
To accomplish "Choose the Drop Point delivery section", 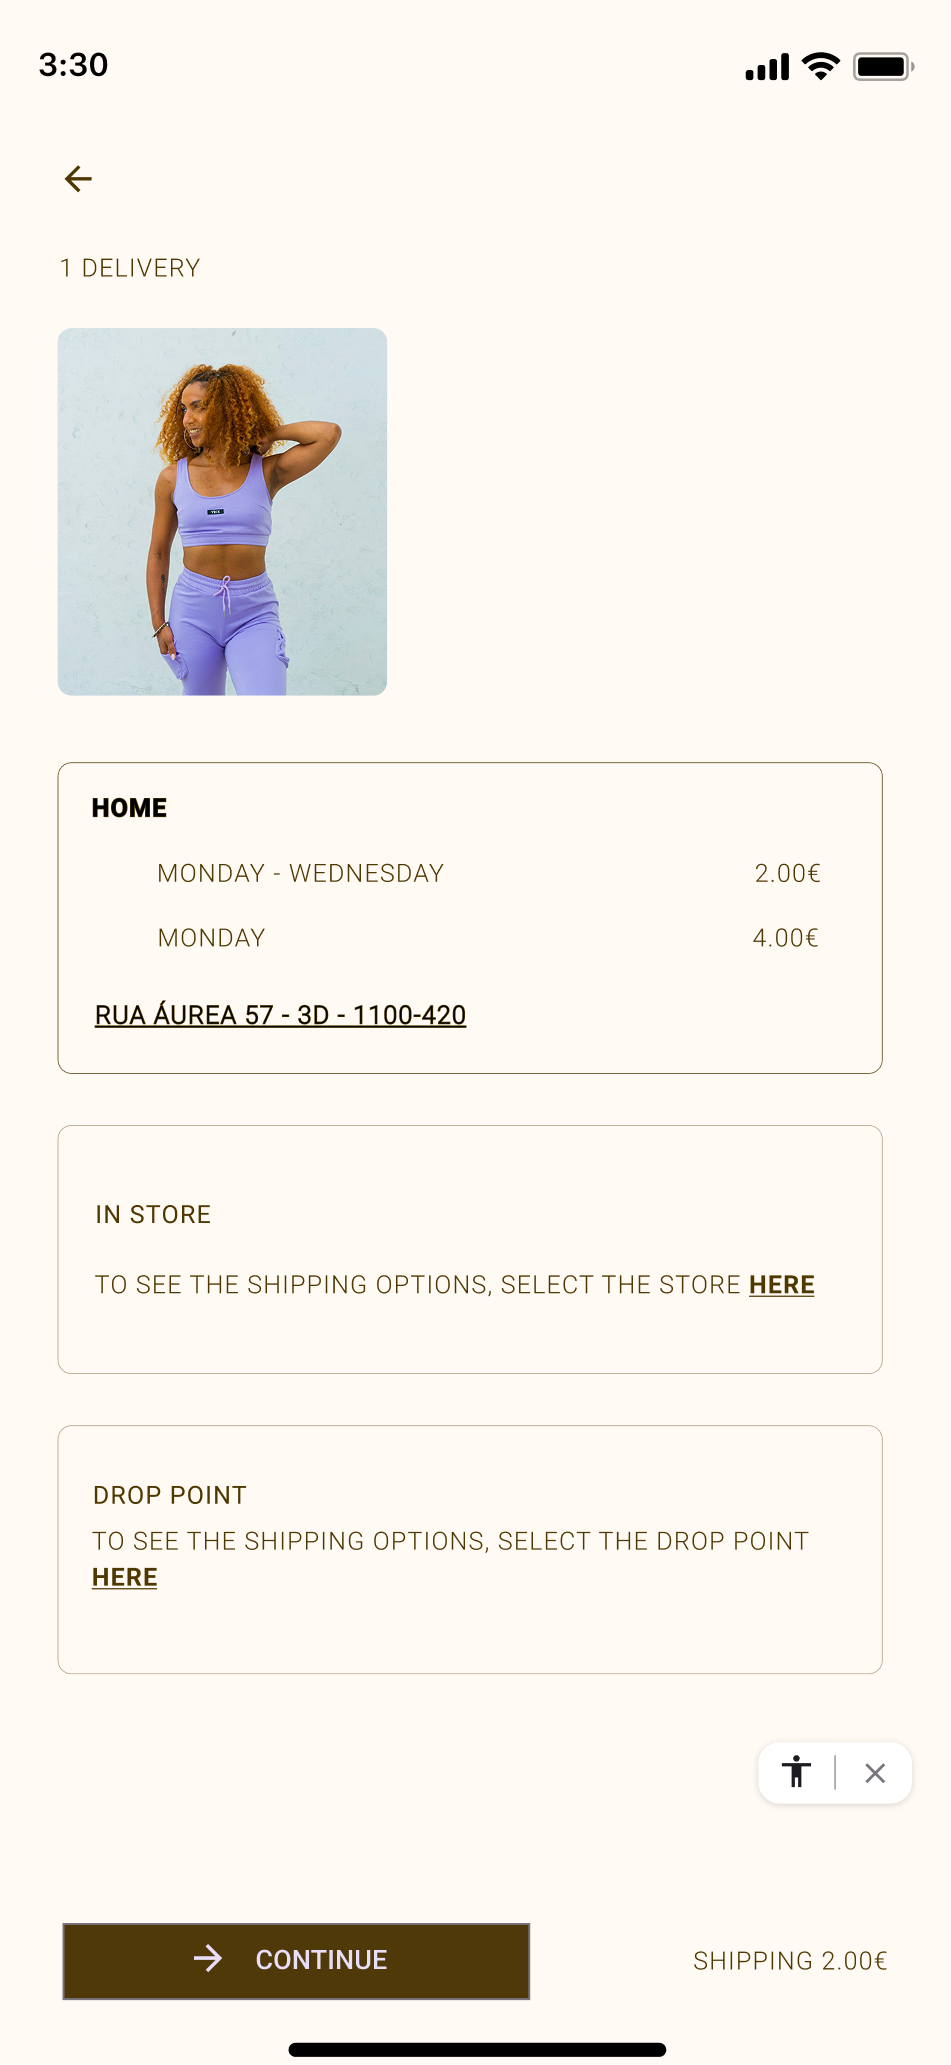I will (x=470, y=1549).
